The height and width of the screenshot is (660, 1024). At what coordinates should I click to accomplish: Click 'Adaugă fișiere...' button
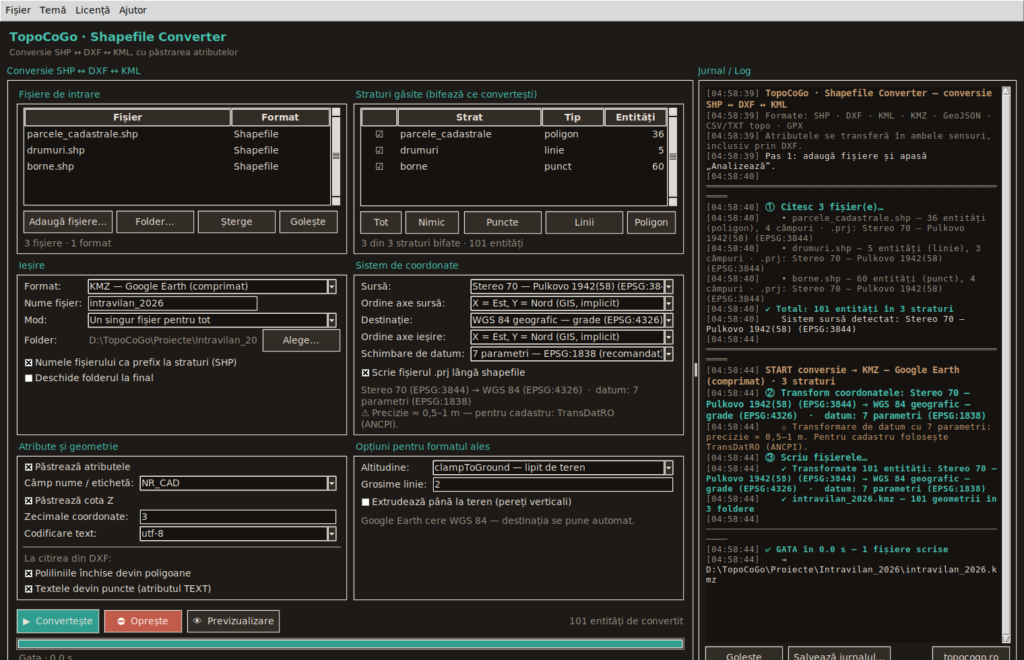click(x=68, y=222)
